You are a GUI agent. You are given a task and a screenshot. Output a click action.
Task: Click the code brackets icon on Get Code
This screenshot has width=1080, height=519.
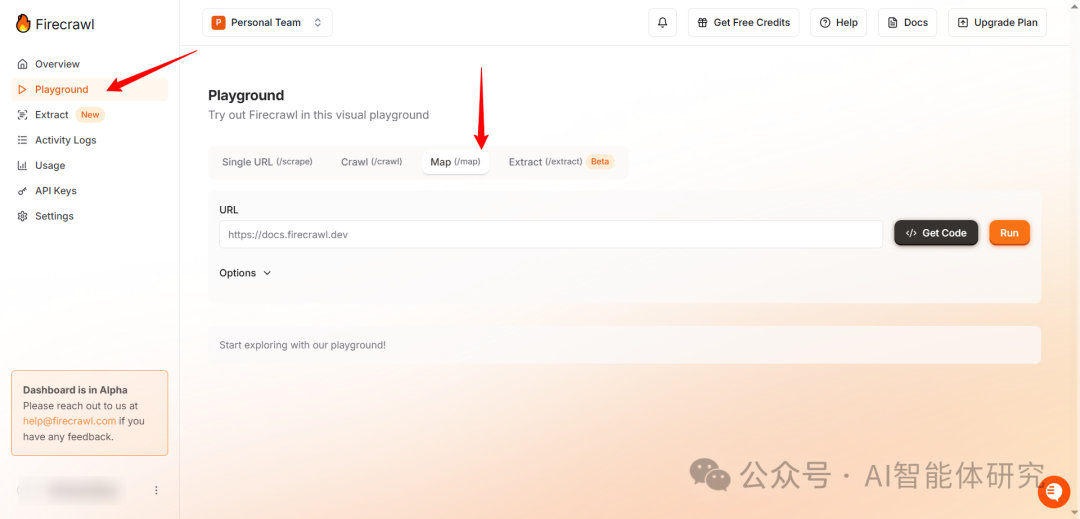tap(911, 233)
